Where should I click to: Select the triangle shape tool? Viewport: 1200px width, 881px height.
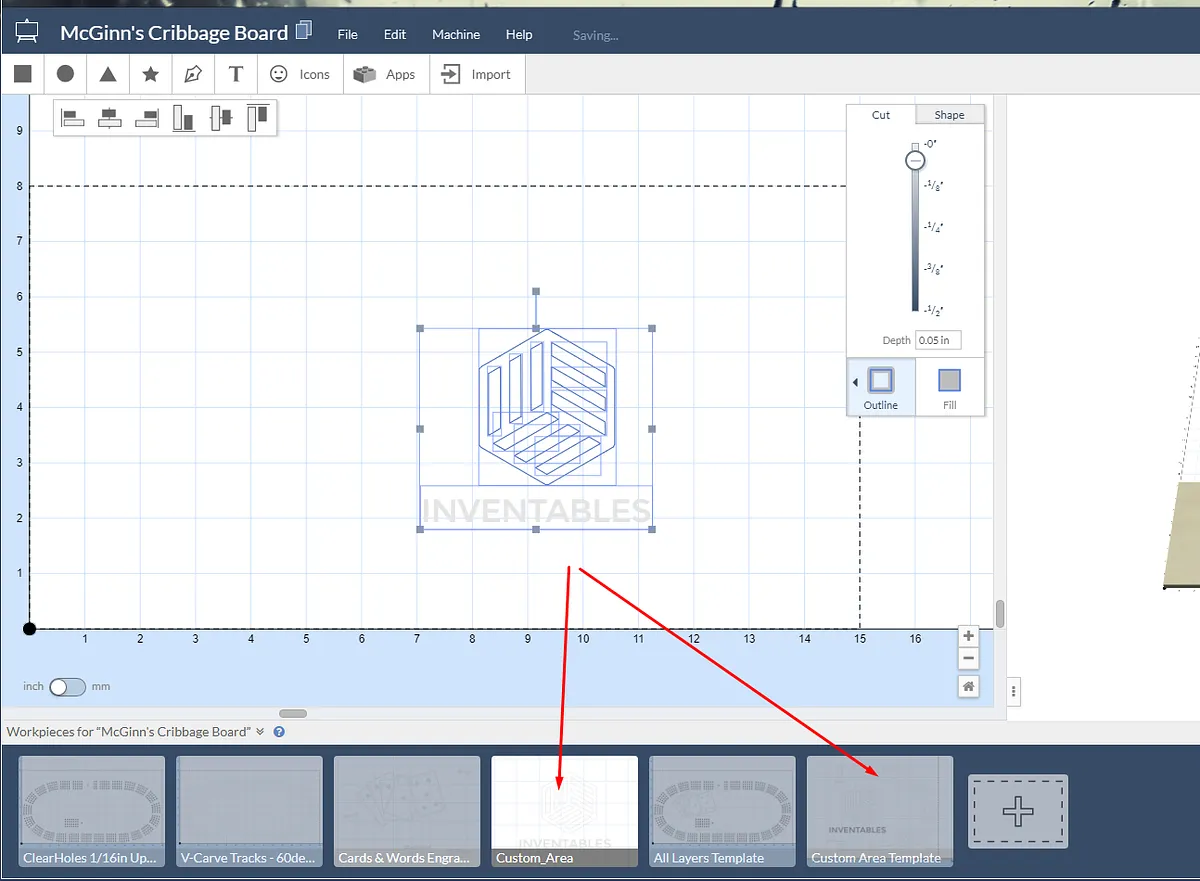coord(108,74)
